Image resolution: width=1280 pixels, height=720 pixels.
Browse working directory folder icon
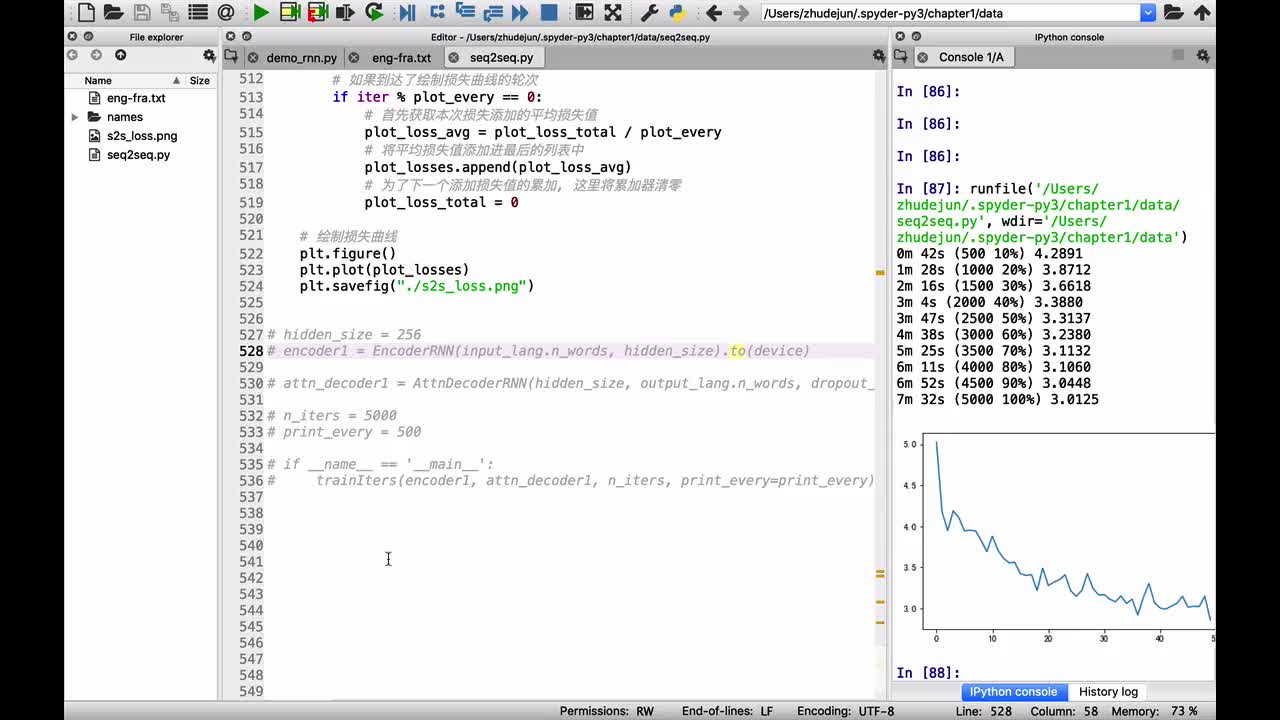pyautogui.click(x=1174, y=13)
